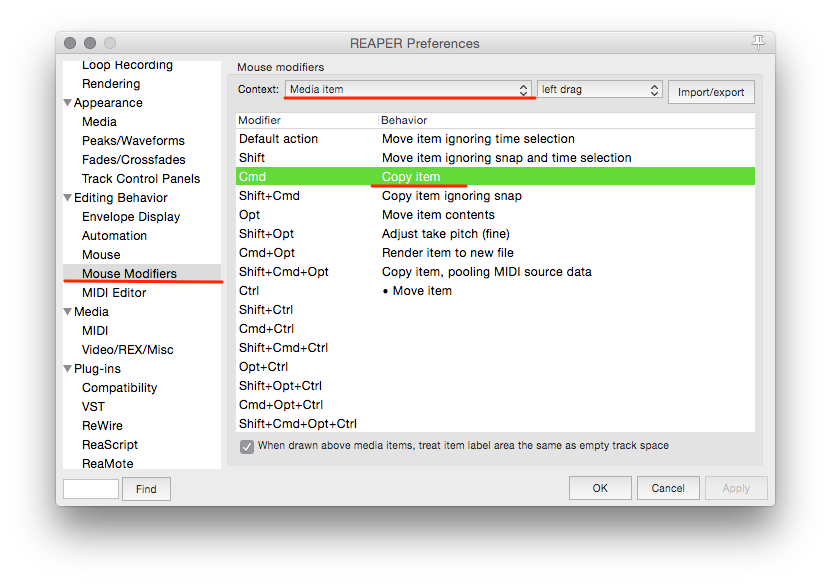Collapse the Editing Behavior tree section

67,197
